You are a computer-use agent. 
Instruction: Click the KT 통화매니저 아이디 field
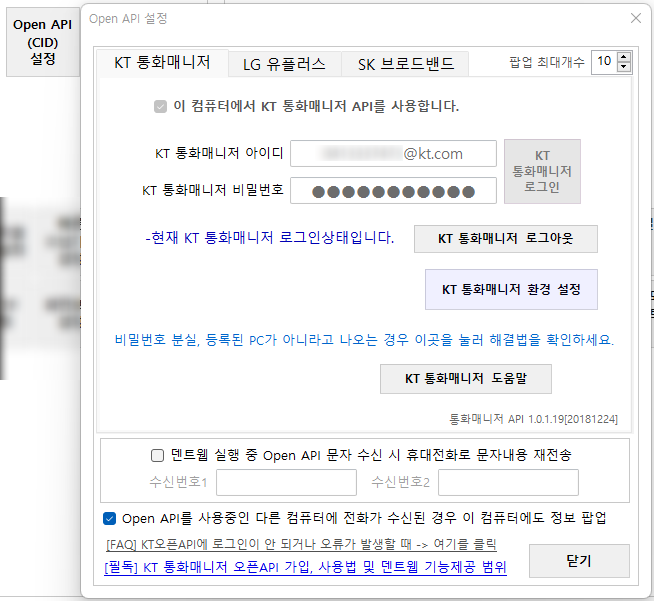pos(393,153)
